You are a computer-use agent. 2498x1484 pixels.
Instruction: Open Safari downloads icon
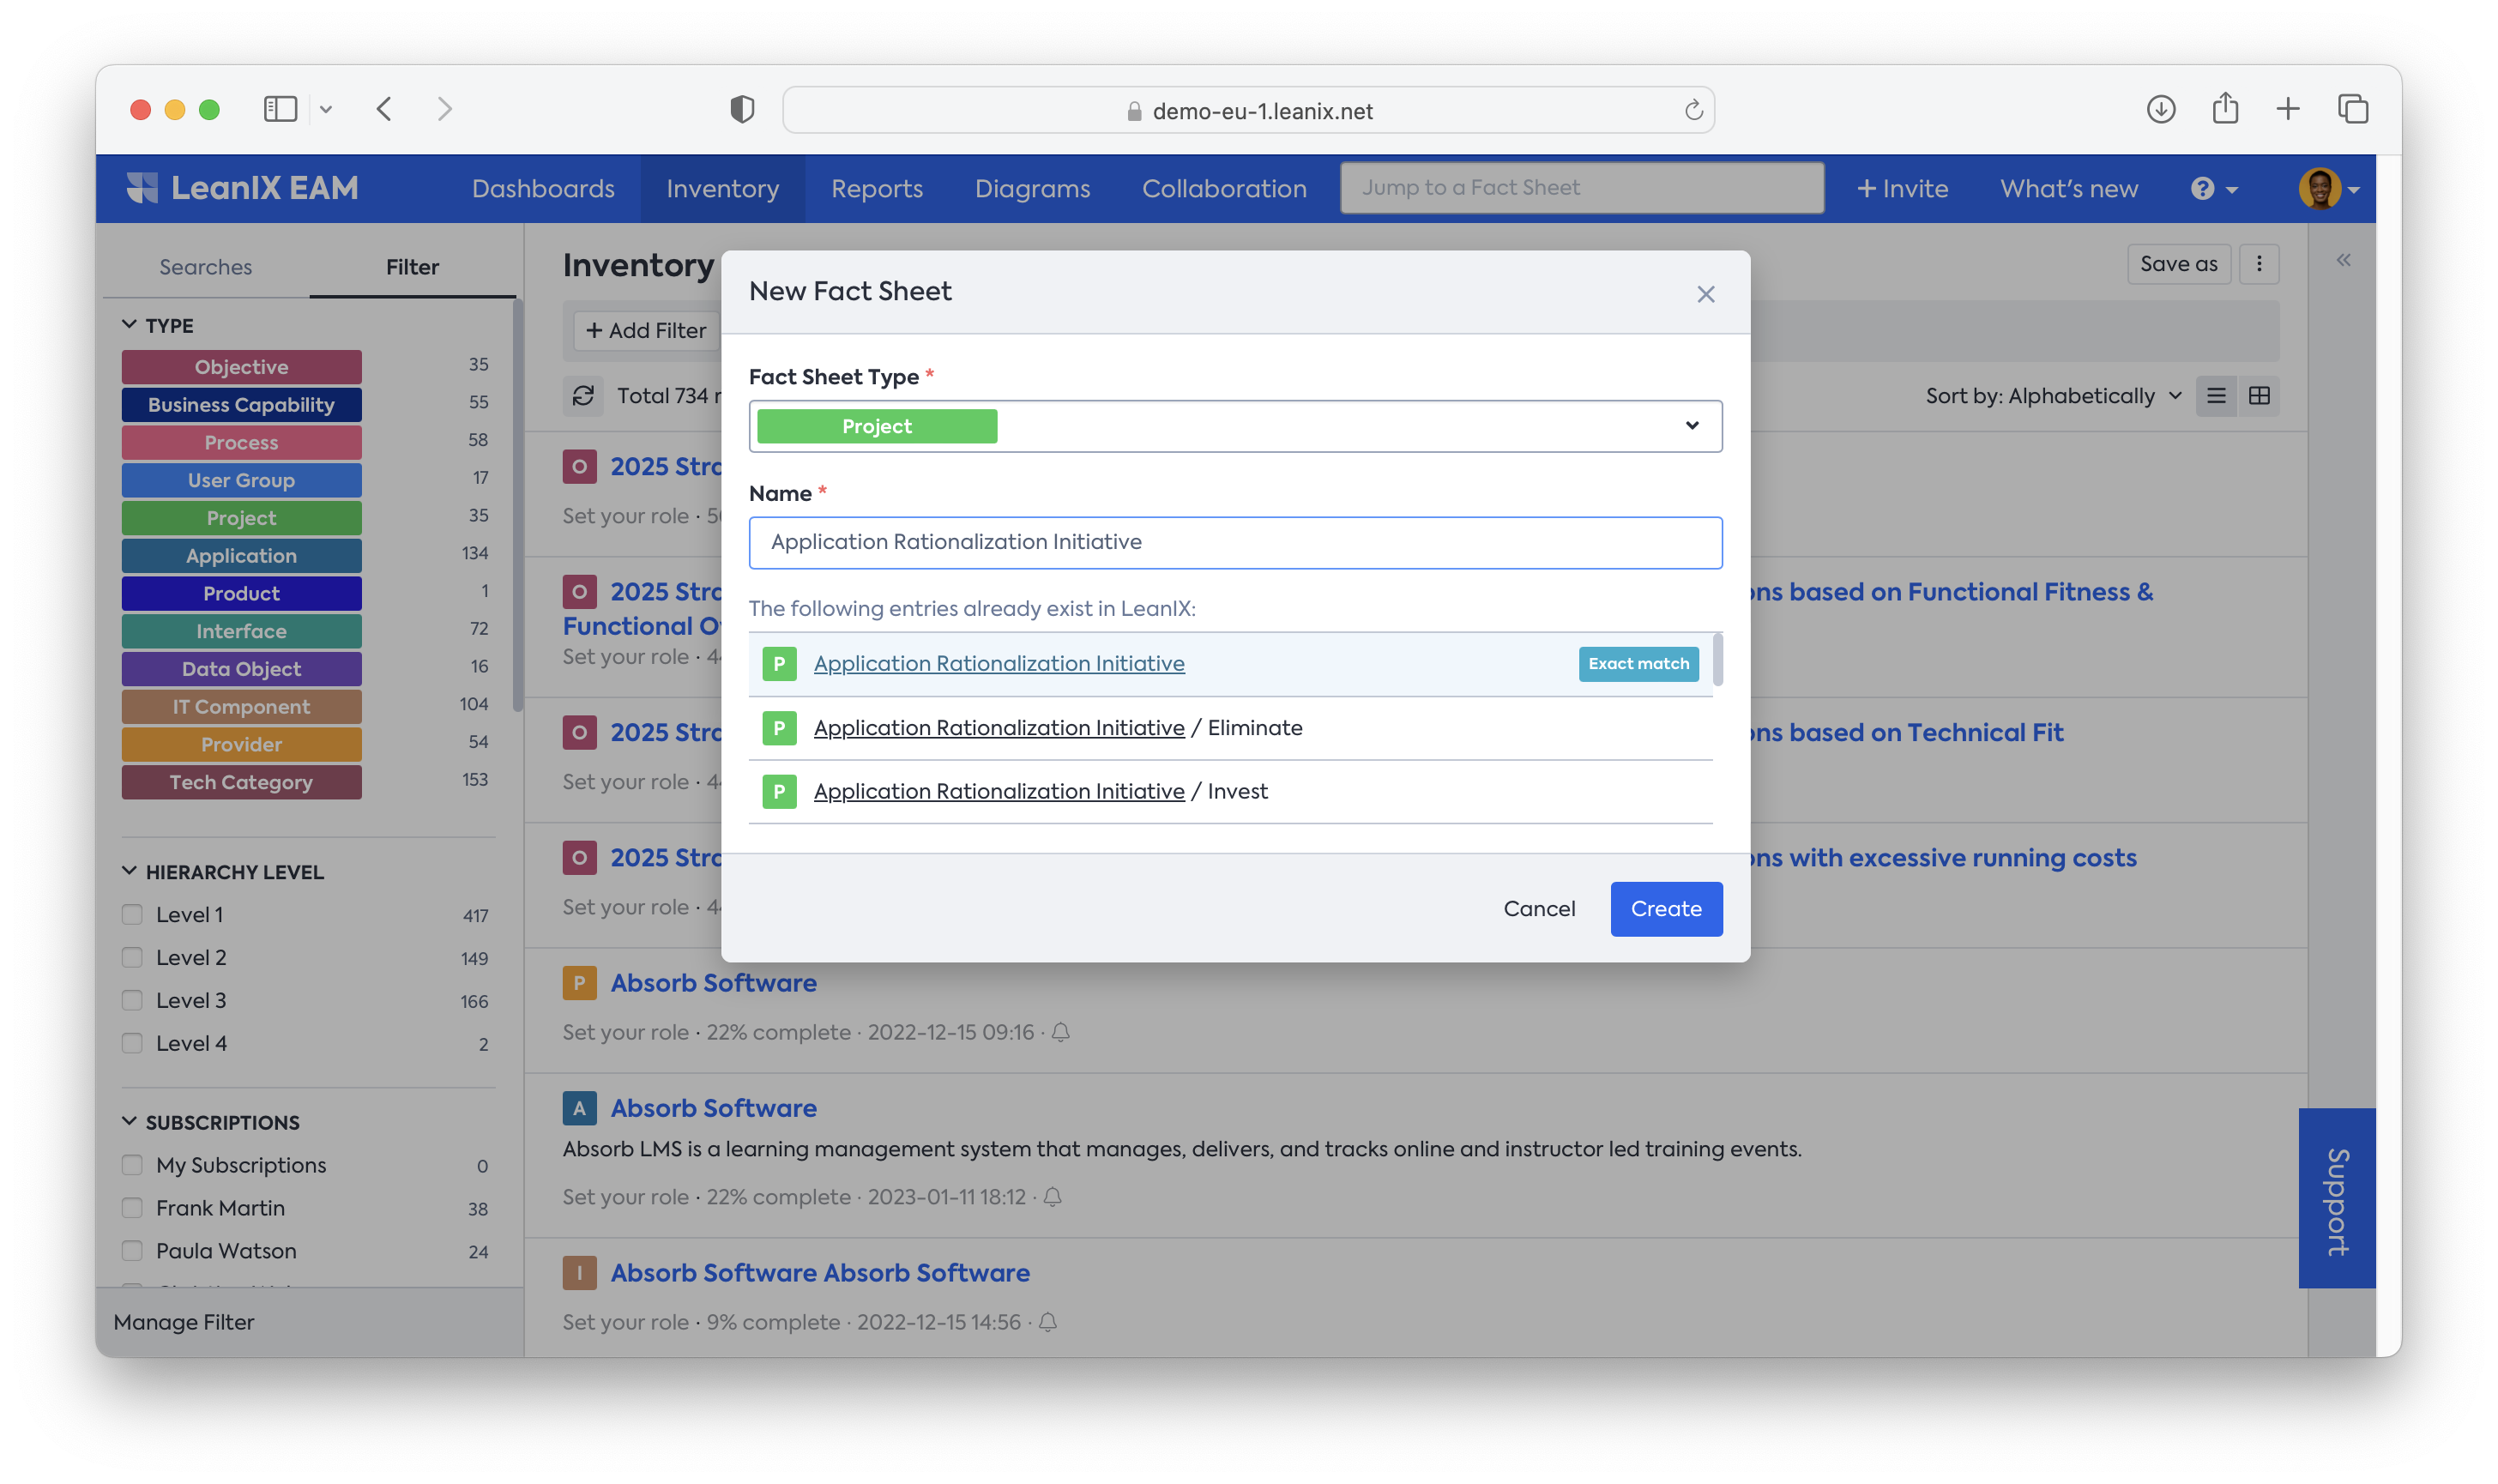[2161, 109]
